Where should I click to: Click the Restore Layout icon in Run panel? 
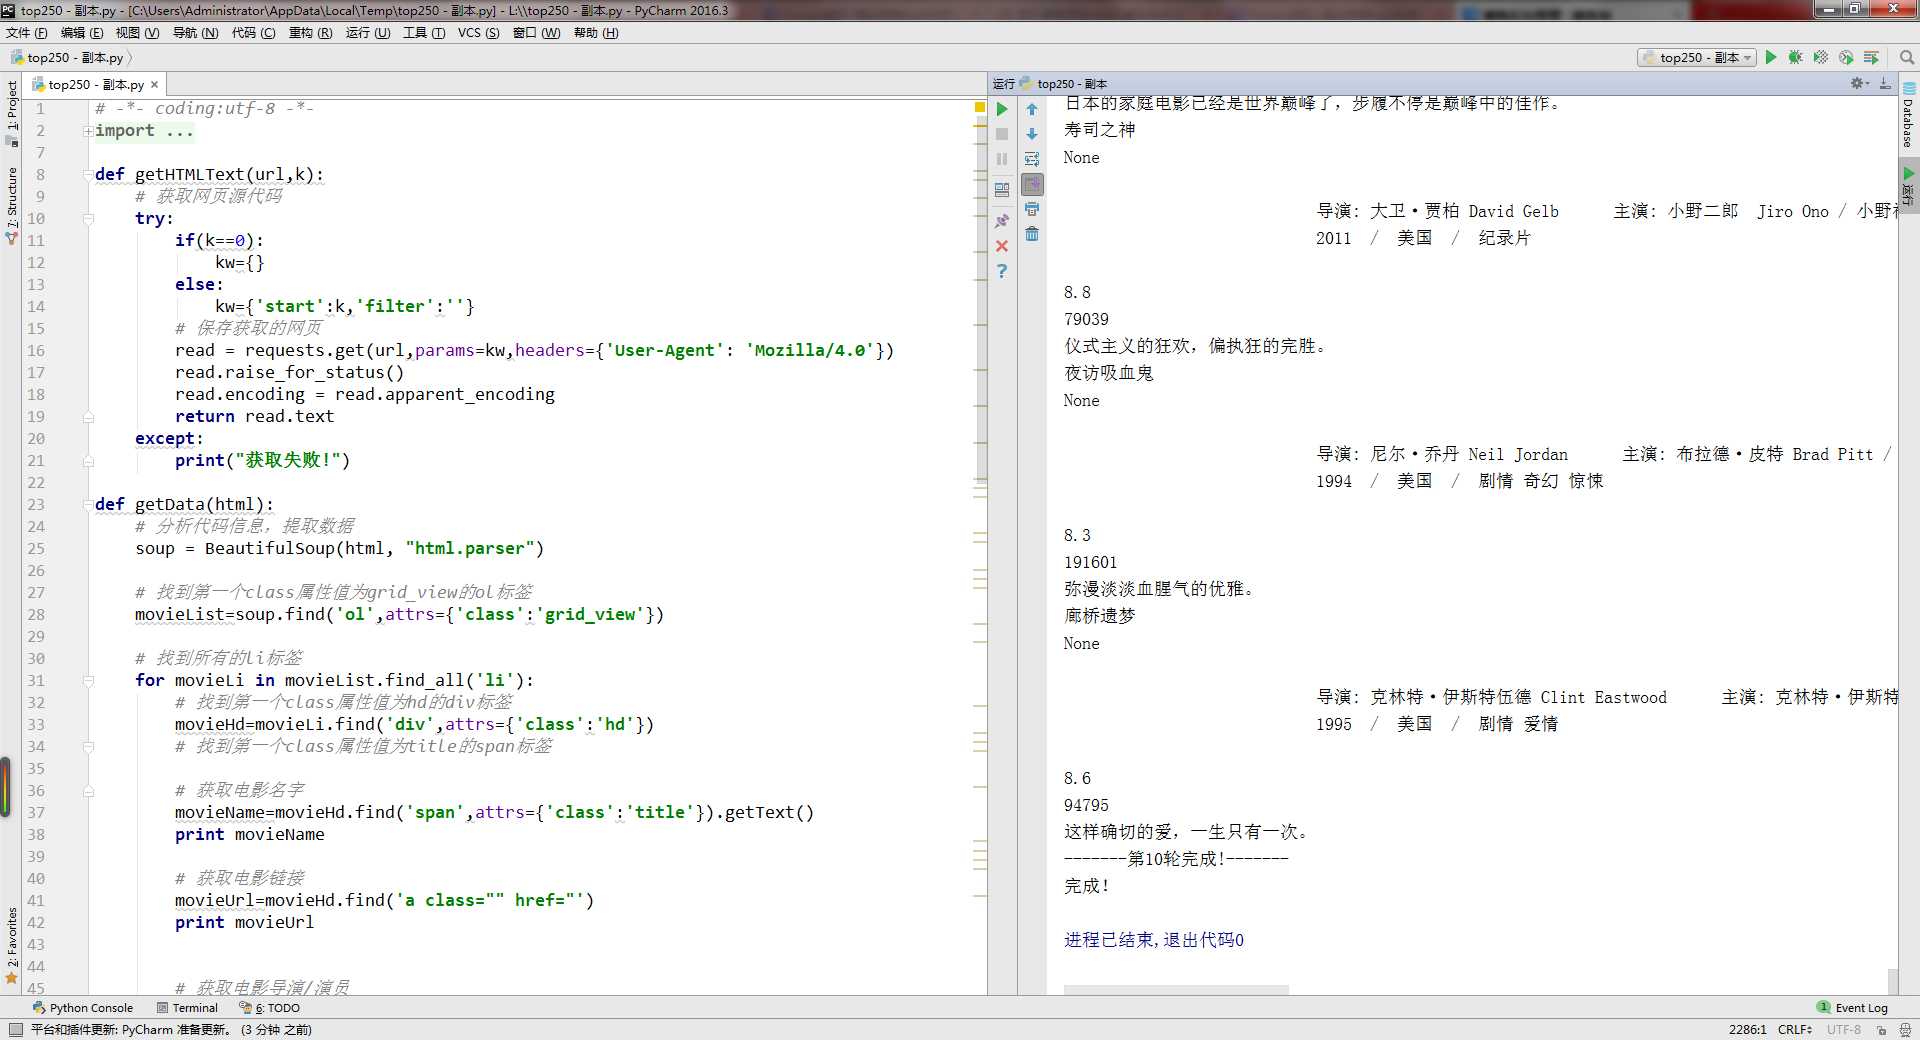pos(1002,189)
